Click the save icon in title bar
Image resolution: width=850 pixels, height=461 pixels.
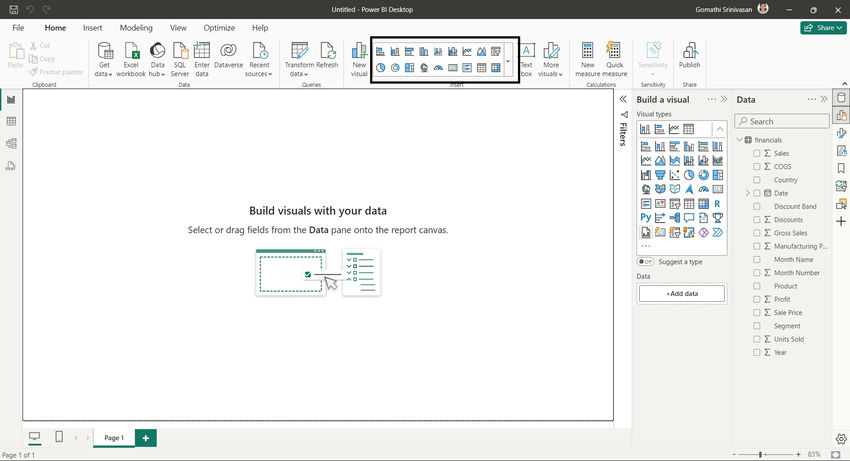click(14, 9)
